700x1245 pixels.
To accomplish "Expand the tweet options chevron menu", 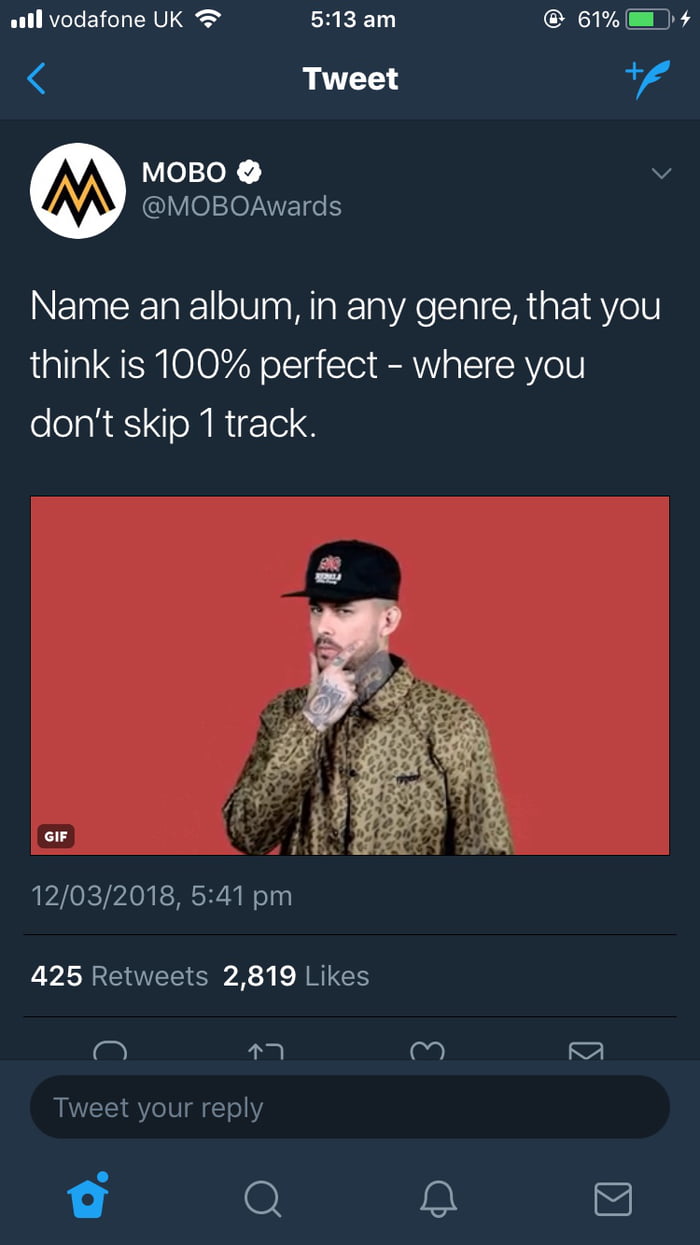I will click(660, 174).
